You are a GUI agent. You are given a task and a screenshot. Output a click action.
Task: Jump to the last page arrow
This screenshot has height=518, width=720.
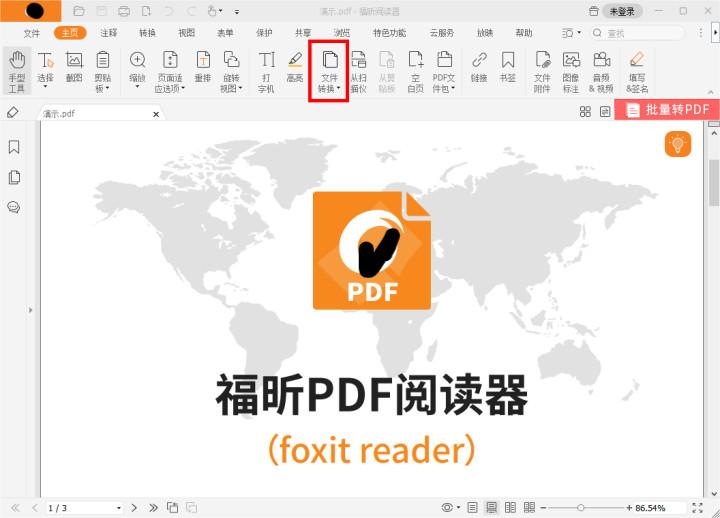coord(153,507)
